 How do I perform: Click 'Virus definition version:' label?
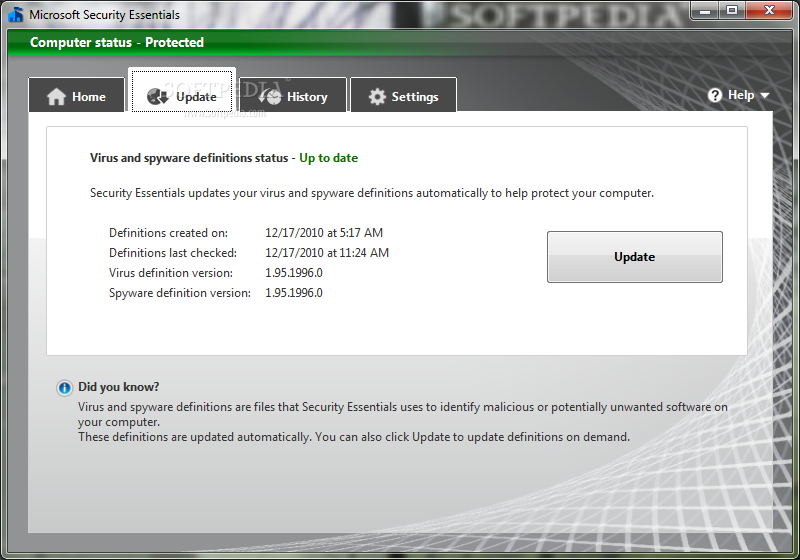pyautogui.click(x=171, y=273)
